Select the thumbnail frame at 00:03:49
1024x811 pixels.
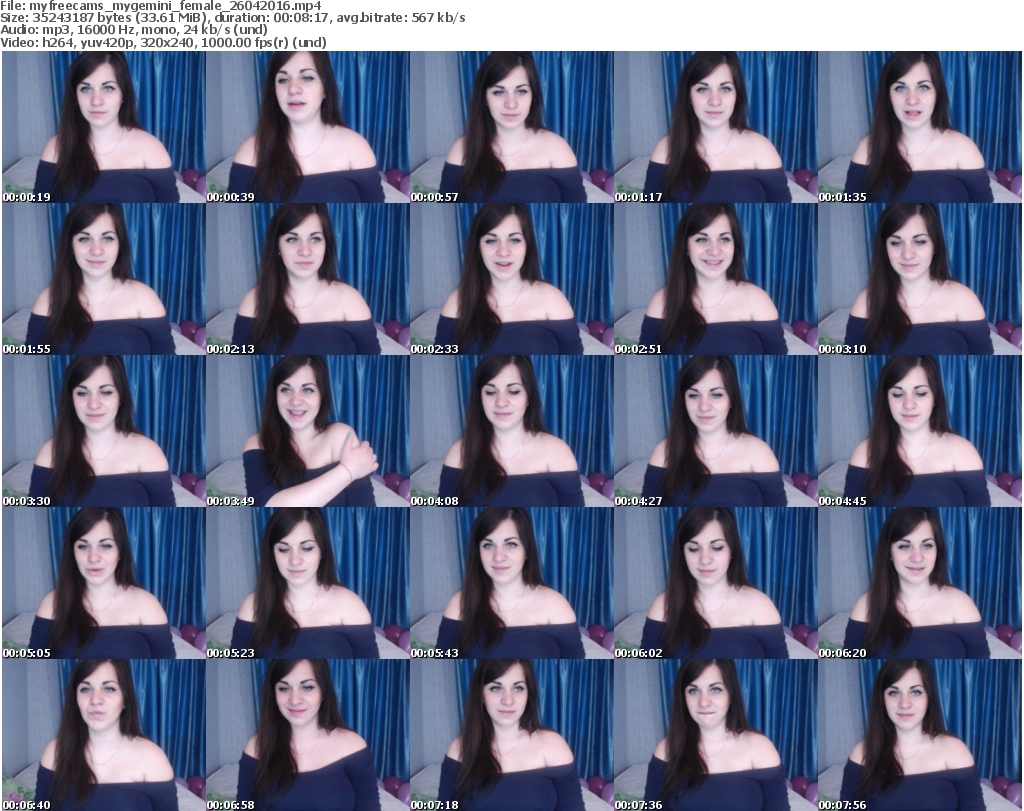coord(308,431)
